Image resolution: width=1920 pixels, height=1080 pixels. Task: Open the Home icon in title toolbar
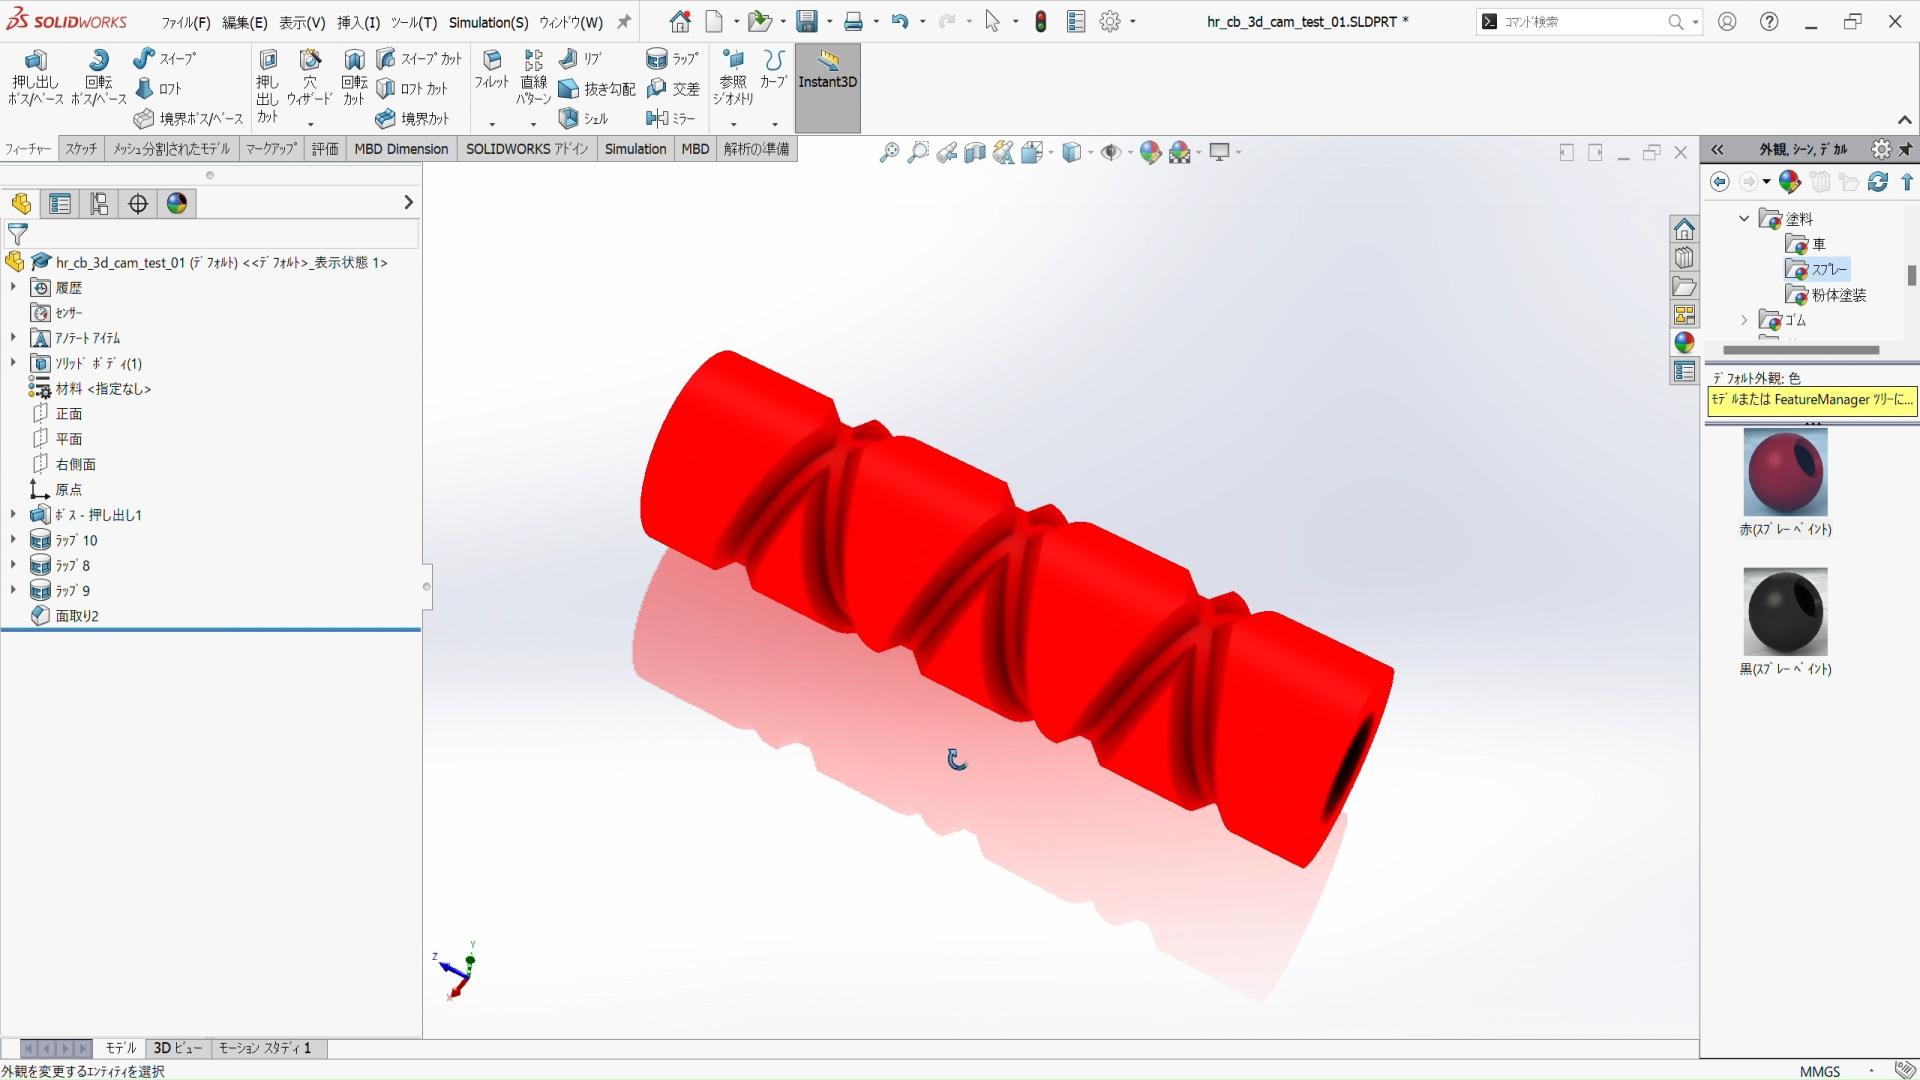click(680, 21)
